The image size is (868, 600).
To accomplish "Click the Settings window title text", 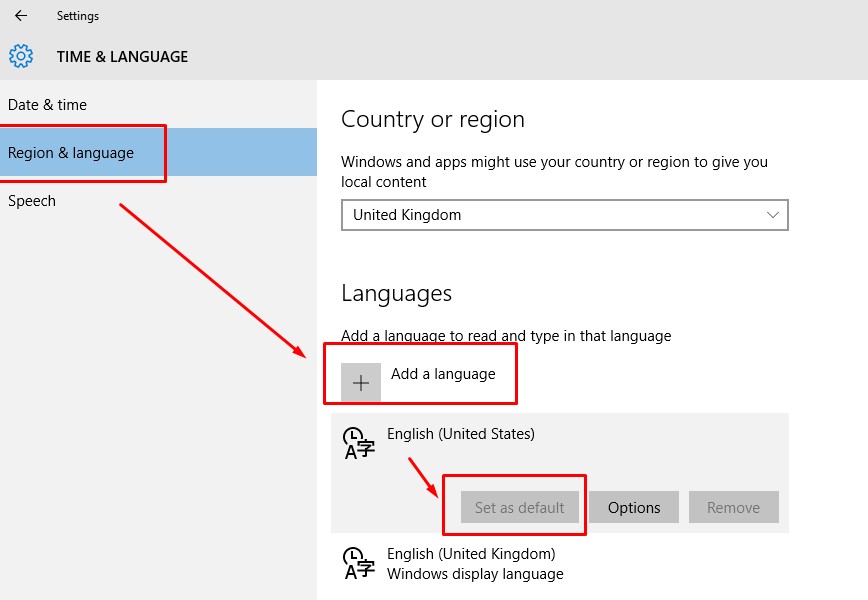I will [x=78, y=16].
